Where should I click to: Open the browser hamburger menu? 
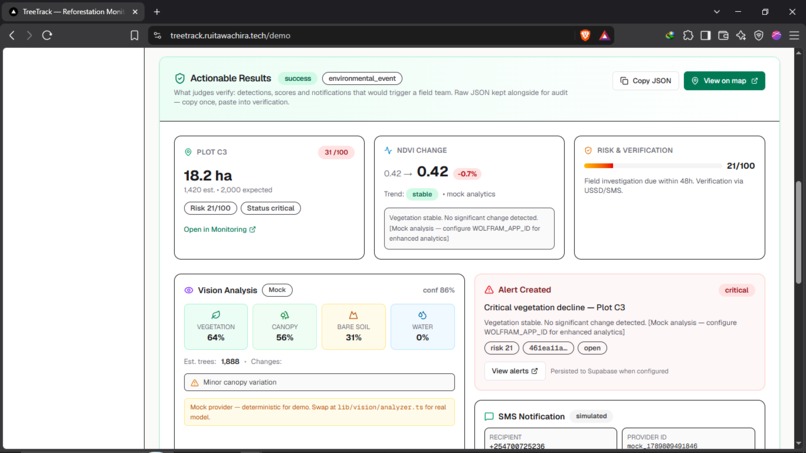pos(794,35)
